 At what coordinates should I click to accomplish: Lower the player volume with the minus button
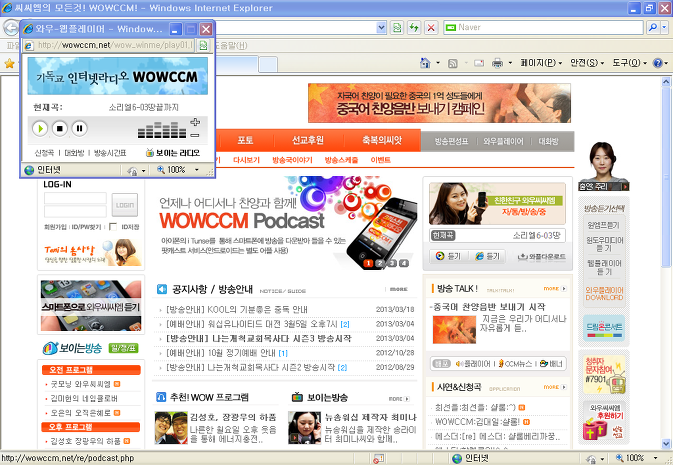pyautogui.click(x=195, y=135)
